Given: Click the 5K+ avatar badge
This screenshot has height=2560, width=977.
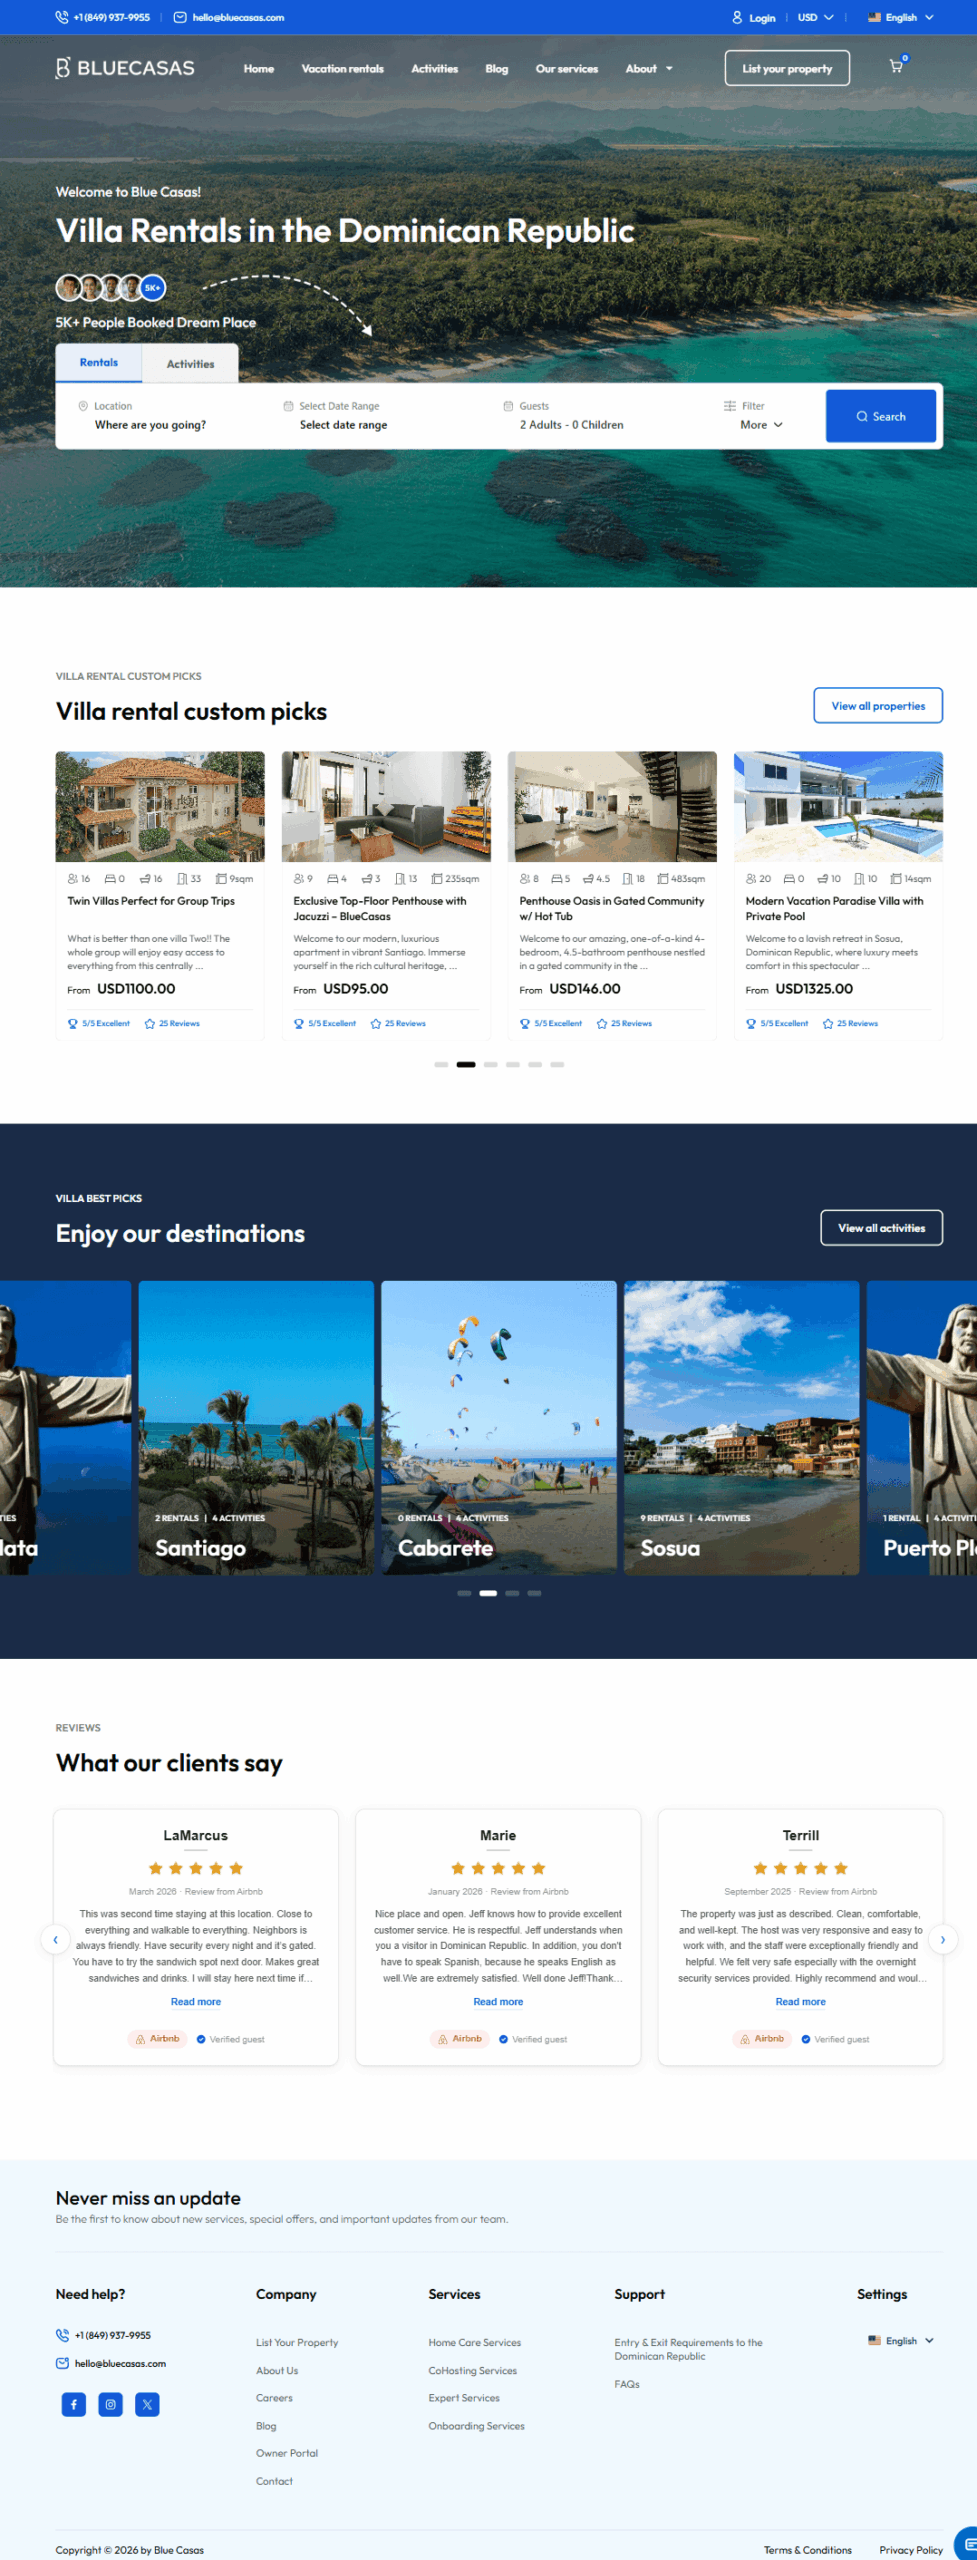Looking at the screenshot, I should (152, 288).
